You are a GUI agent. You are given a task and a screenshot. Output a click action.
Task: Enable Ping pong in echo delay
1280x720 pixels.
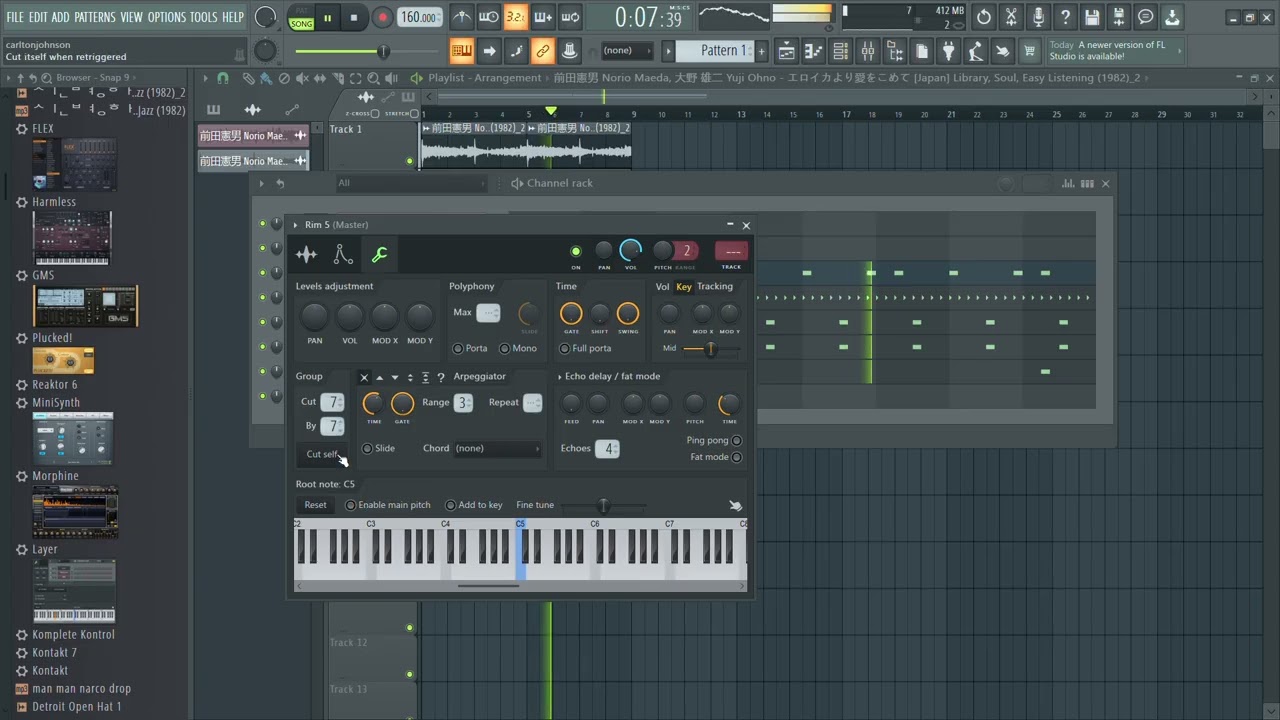click(737, 440)
